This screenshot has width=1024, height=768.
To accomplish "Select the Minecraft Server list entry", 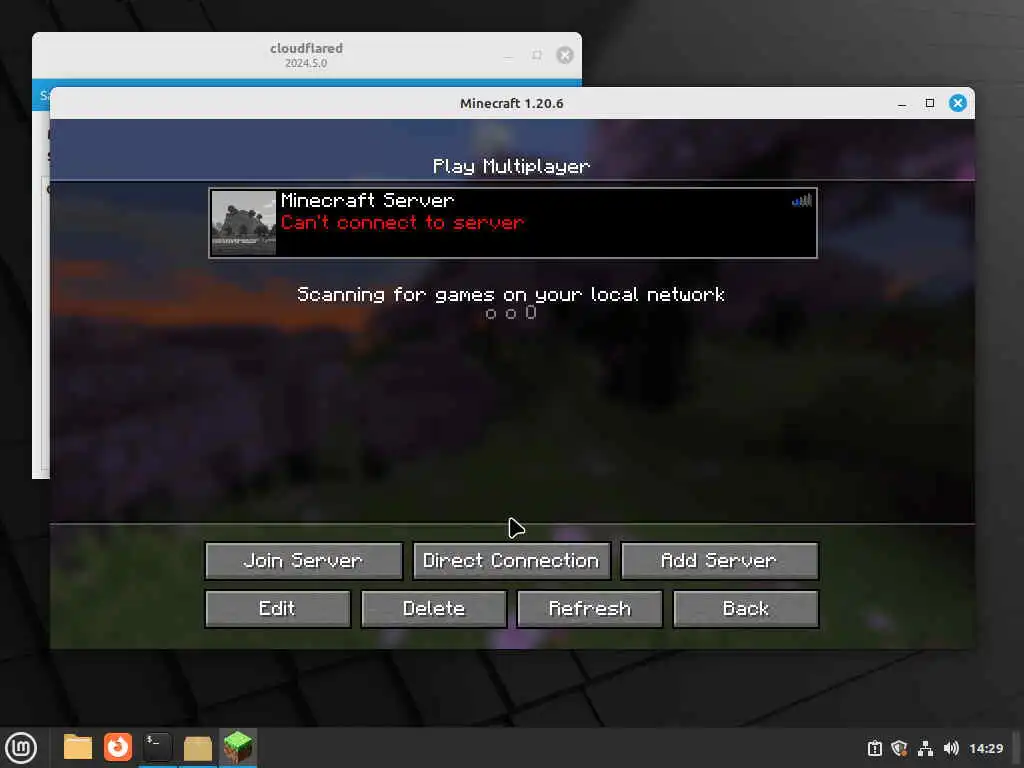I will pos(513,223).
